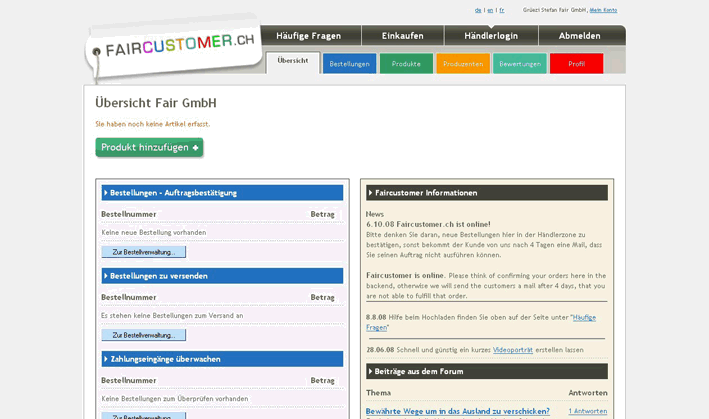Click notice Sie haben noch keine Artikel erfasst

point(153,124)
